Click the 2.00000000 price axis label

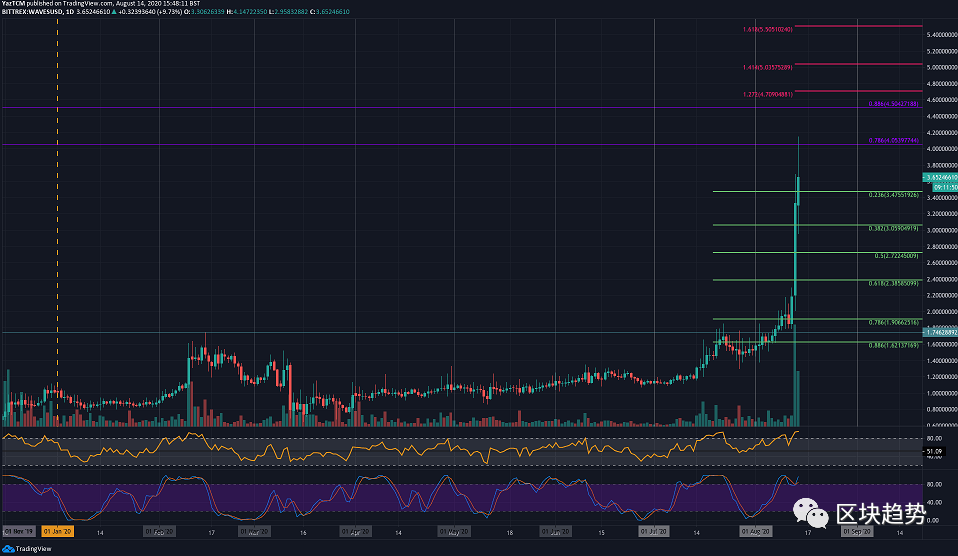942,312
